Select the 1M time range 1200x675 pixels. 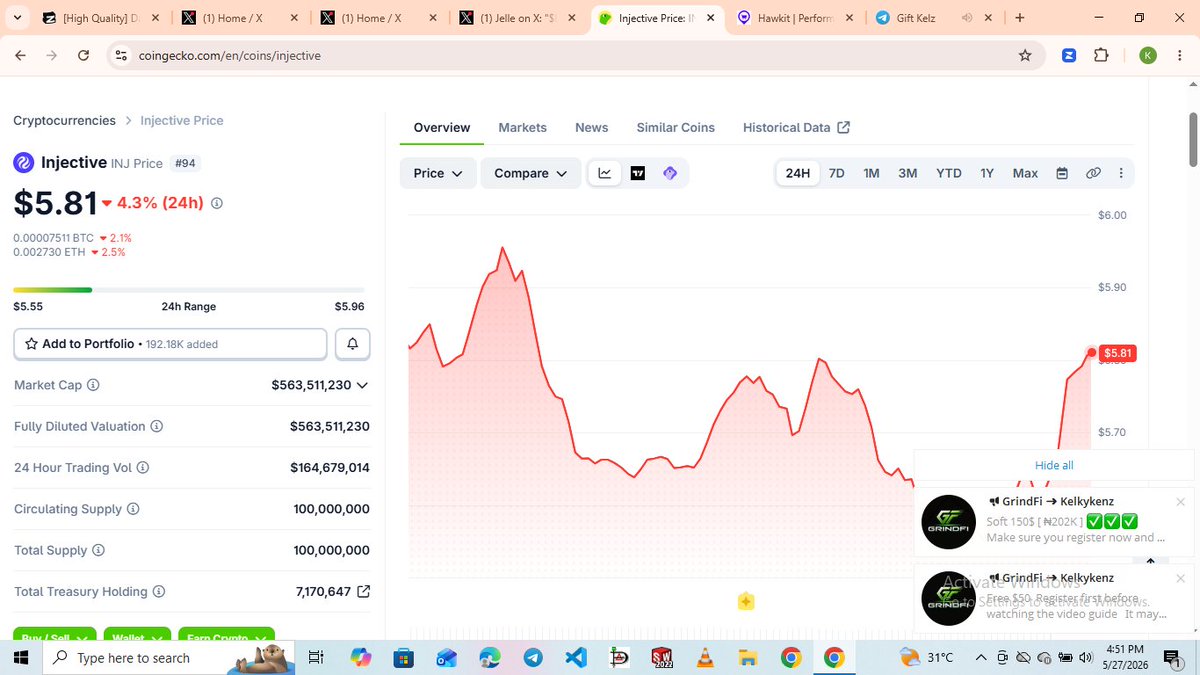click(x=871, y=173)
